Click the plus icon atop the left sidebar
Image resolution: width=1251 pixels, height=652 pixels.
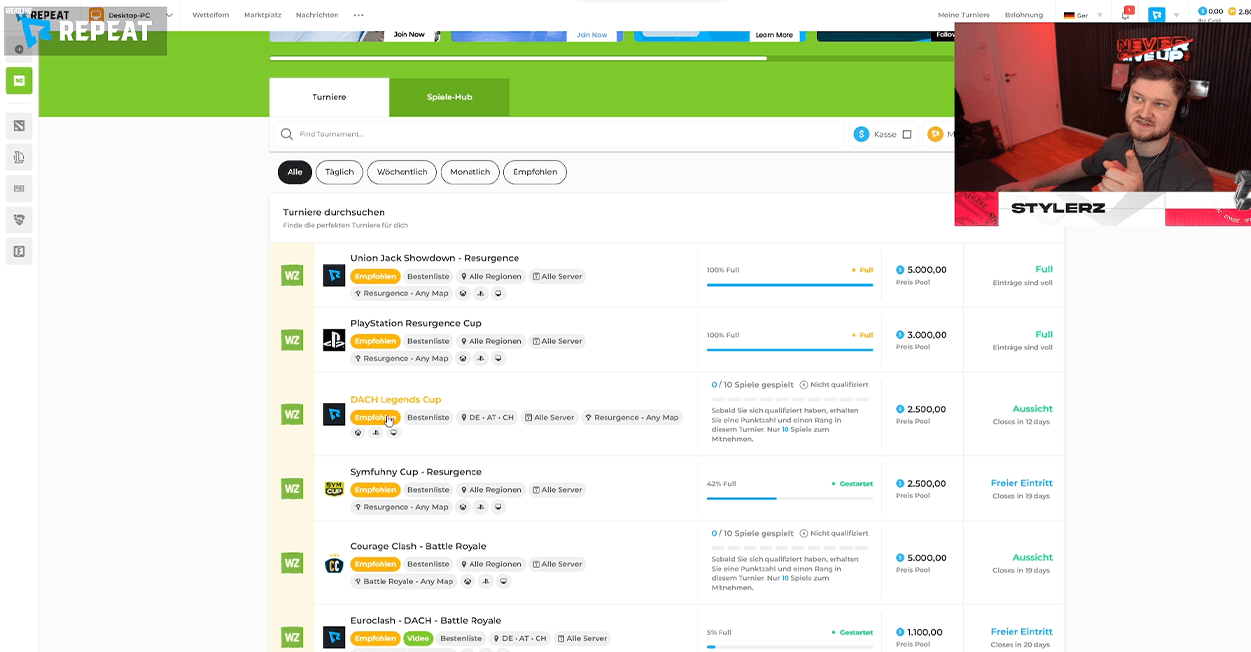coord(19,49)
